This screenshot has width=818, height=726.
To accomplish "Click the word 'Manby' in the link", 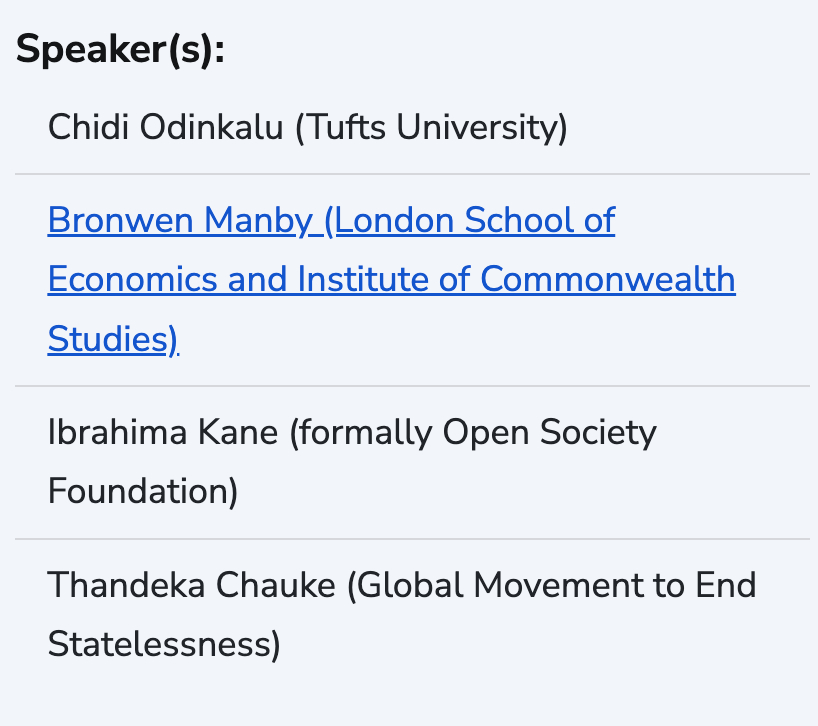I will (258, 220).
